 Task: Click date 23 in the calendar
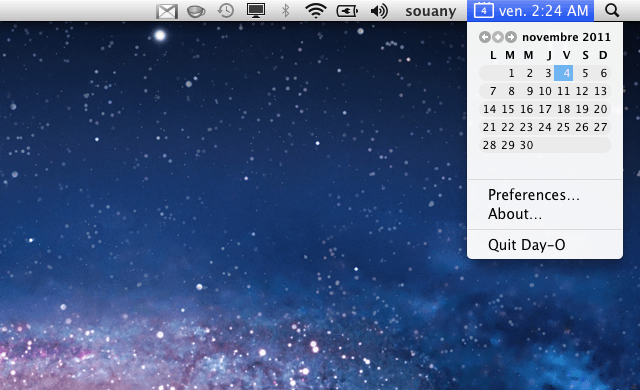(x=527, y=127)
